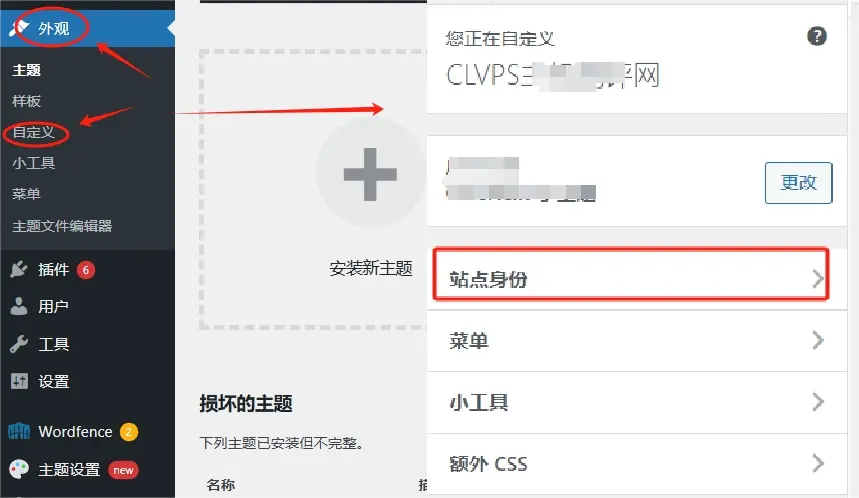Click the Users person icon
The width and height of the screenshot is (859, 498).
click(19, 306)
